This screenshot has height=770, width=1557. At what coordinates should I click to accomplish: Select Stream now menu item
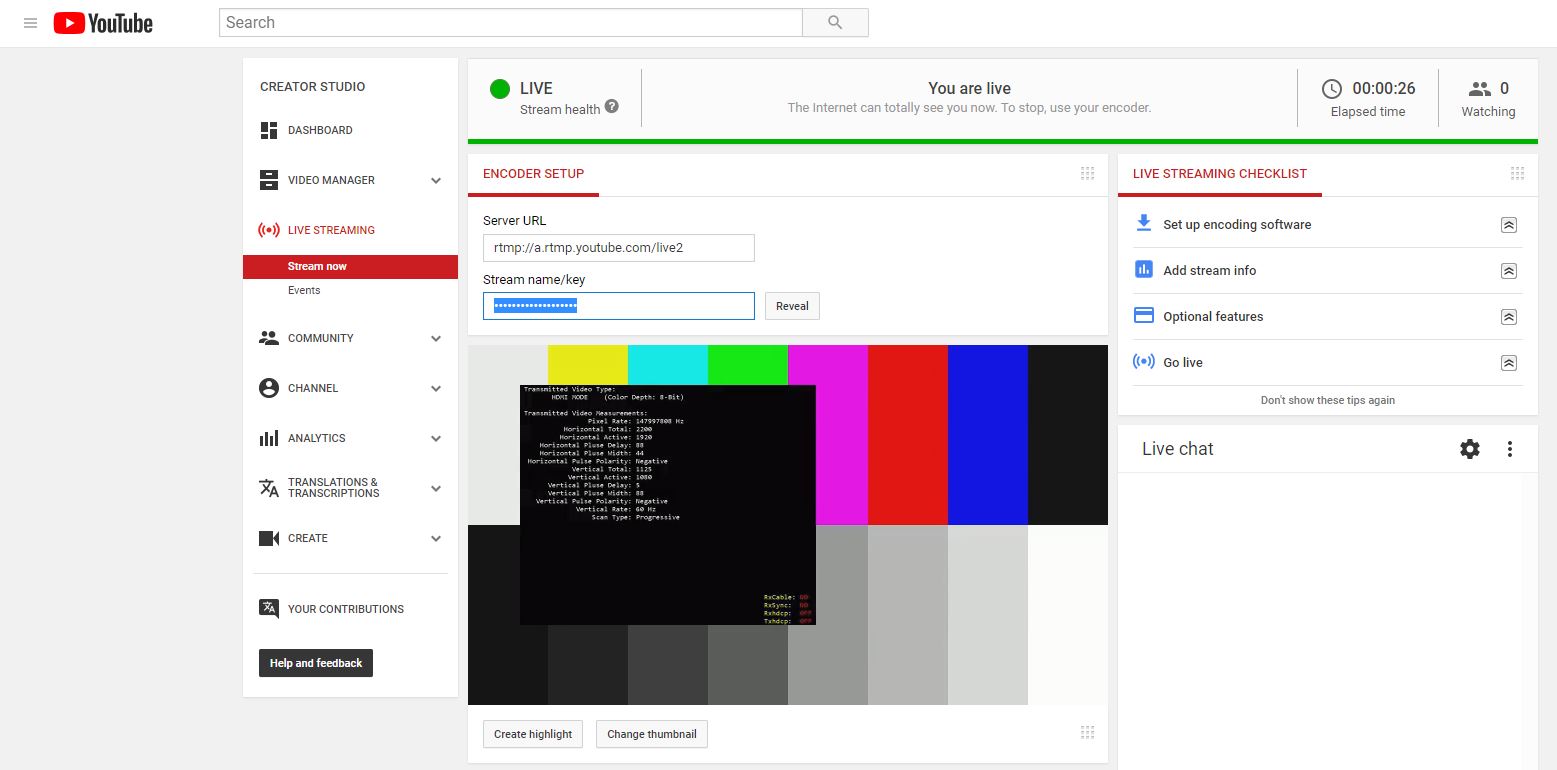click(350, 266)
